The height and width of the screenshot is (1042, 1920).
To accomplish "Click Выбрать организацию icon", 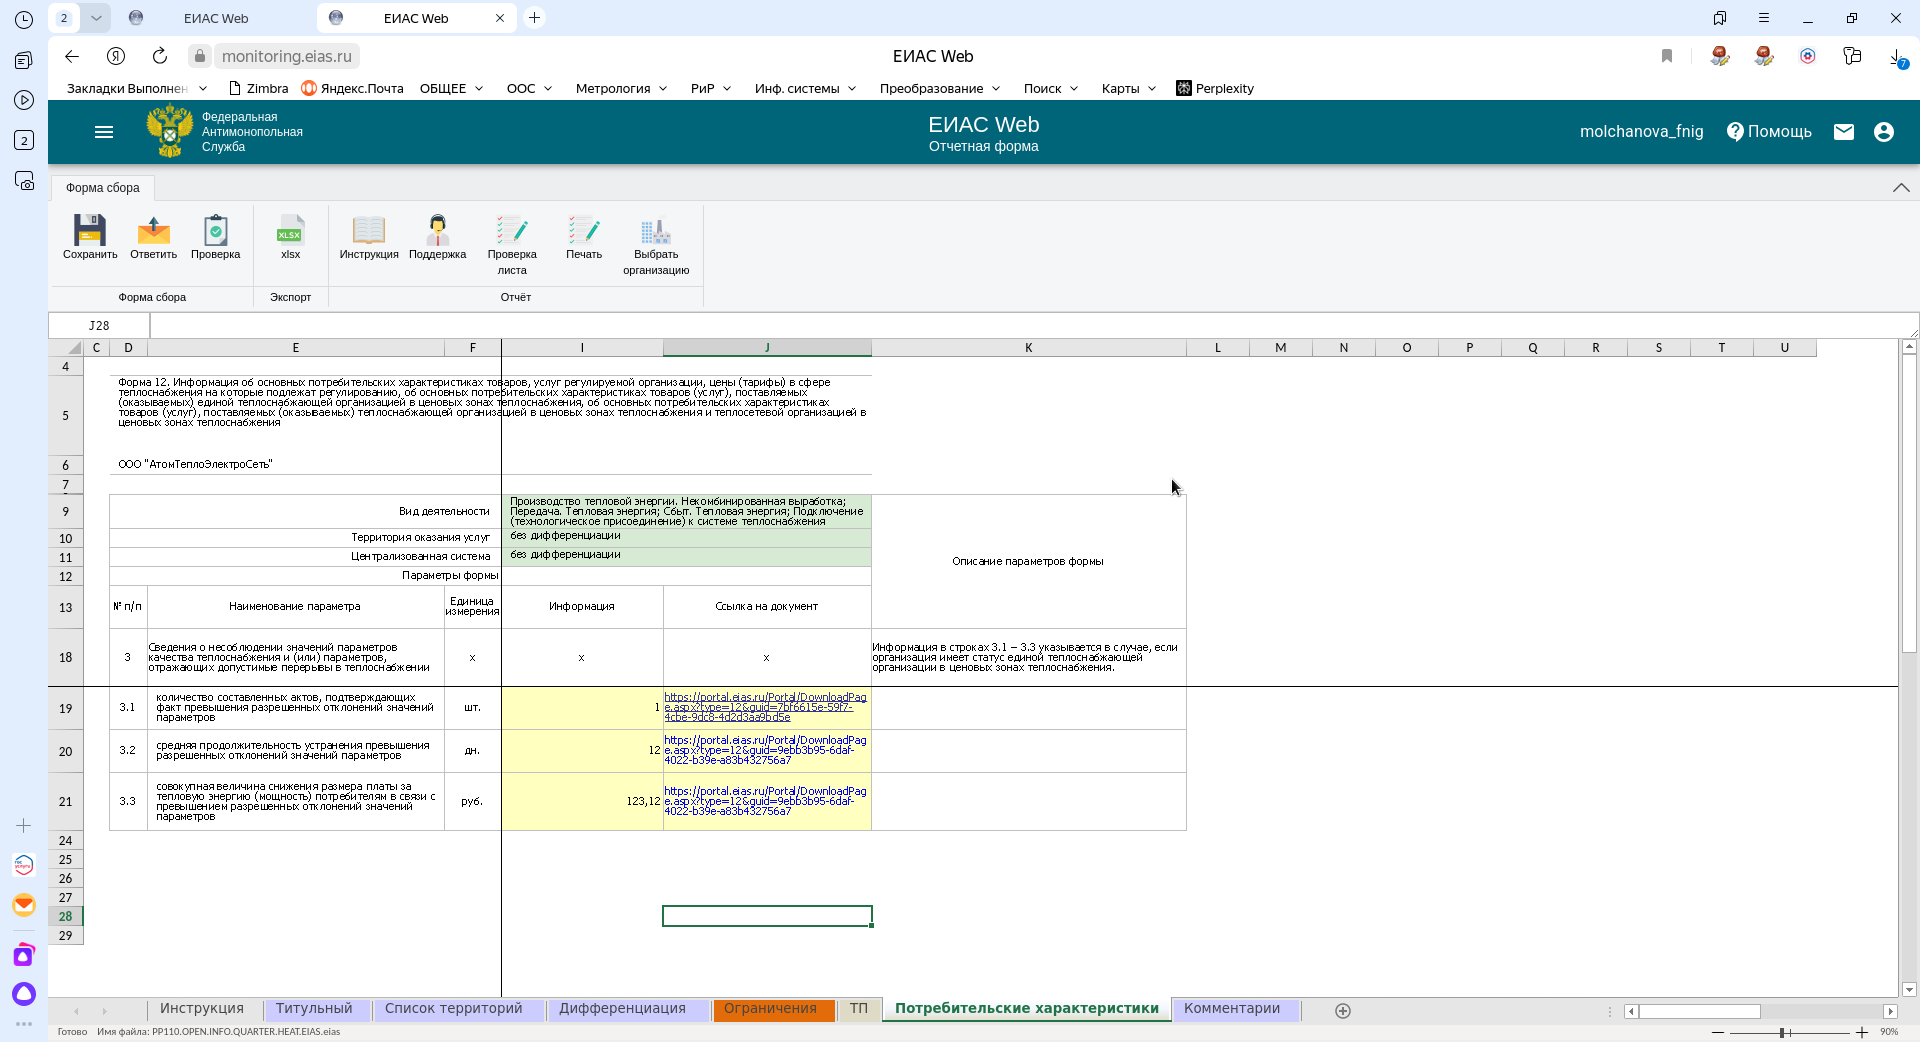I will 656,232.
